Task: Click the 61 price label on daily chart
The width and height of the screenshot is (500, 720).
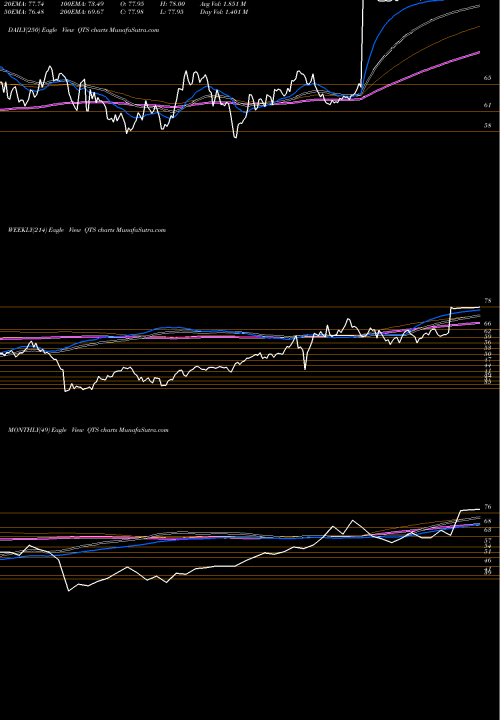Action: point(488,105)
